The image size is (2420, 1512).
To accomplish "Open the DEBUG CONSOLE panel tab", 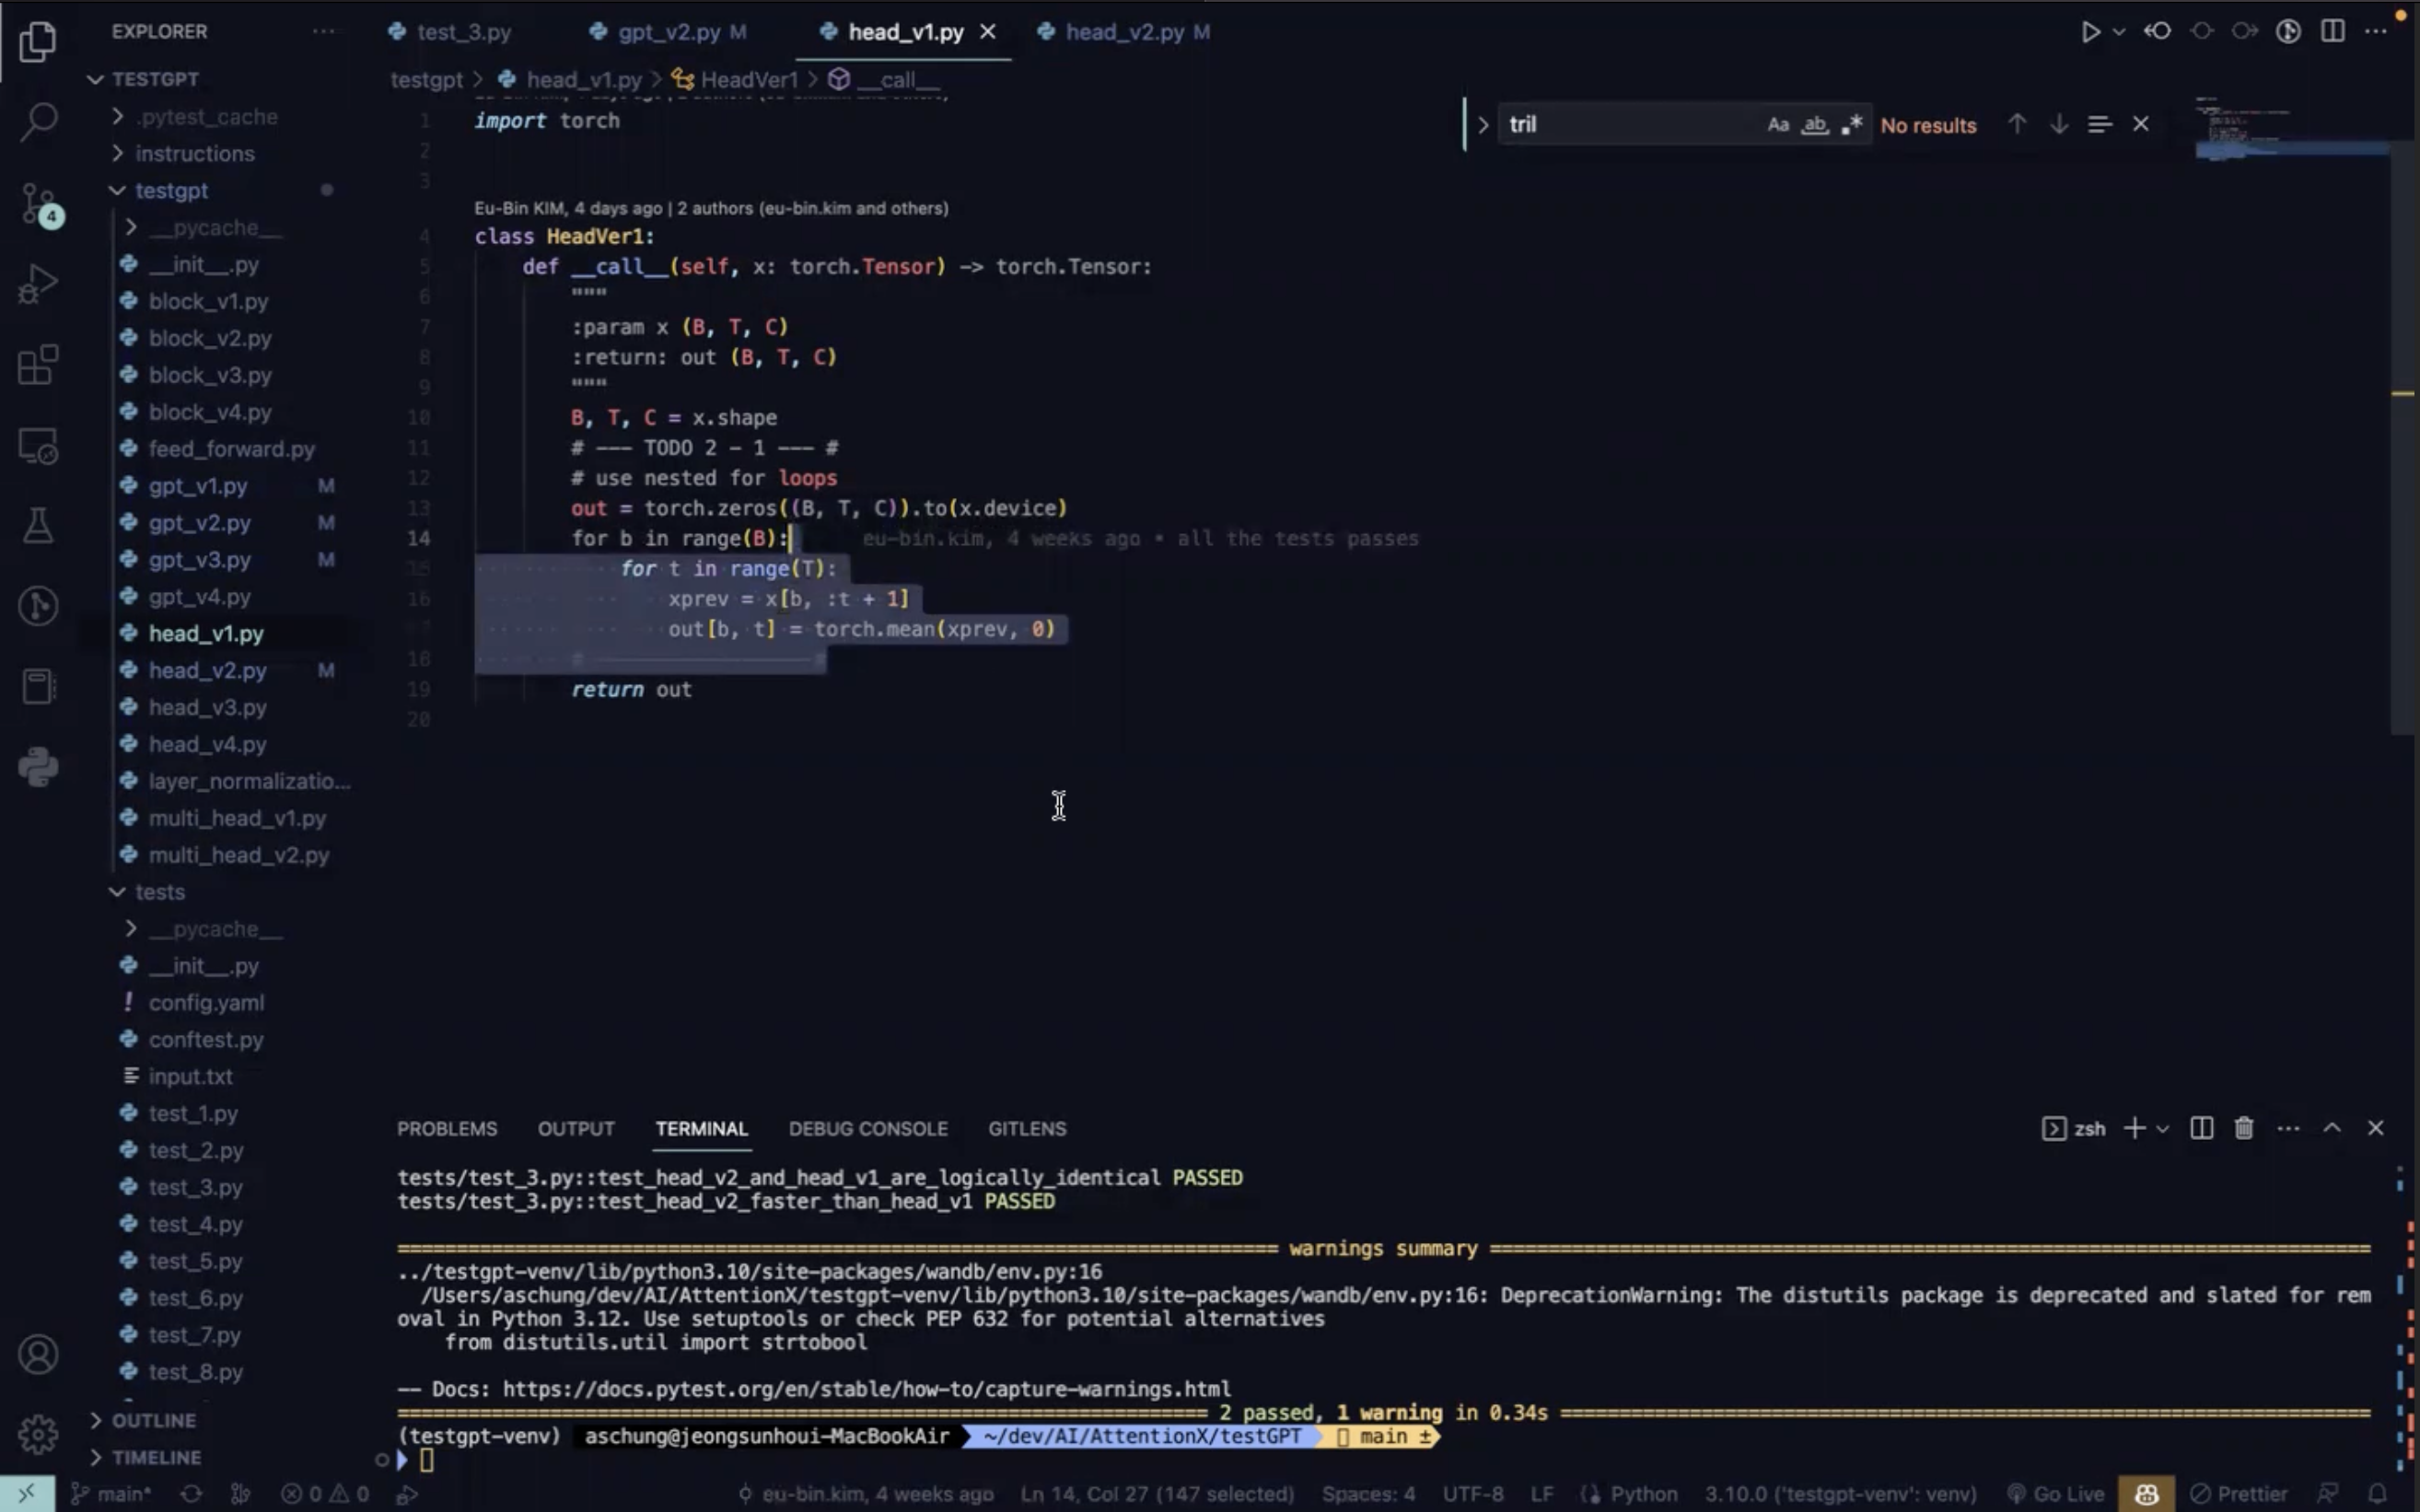I will (x=868, y=1129).
